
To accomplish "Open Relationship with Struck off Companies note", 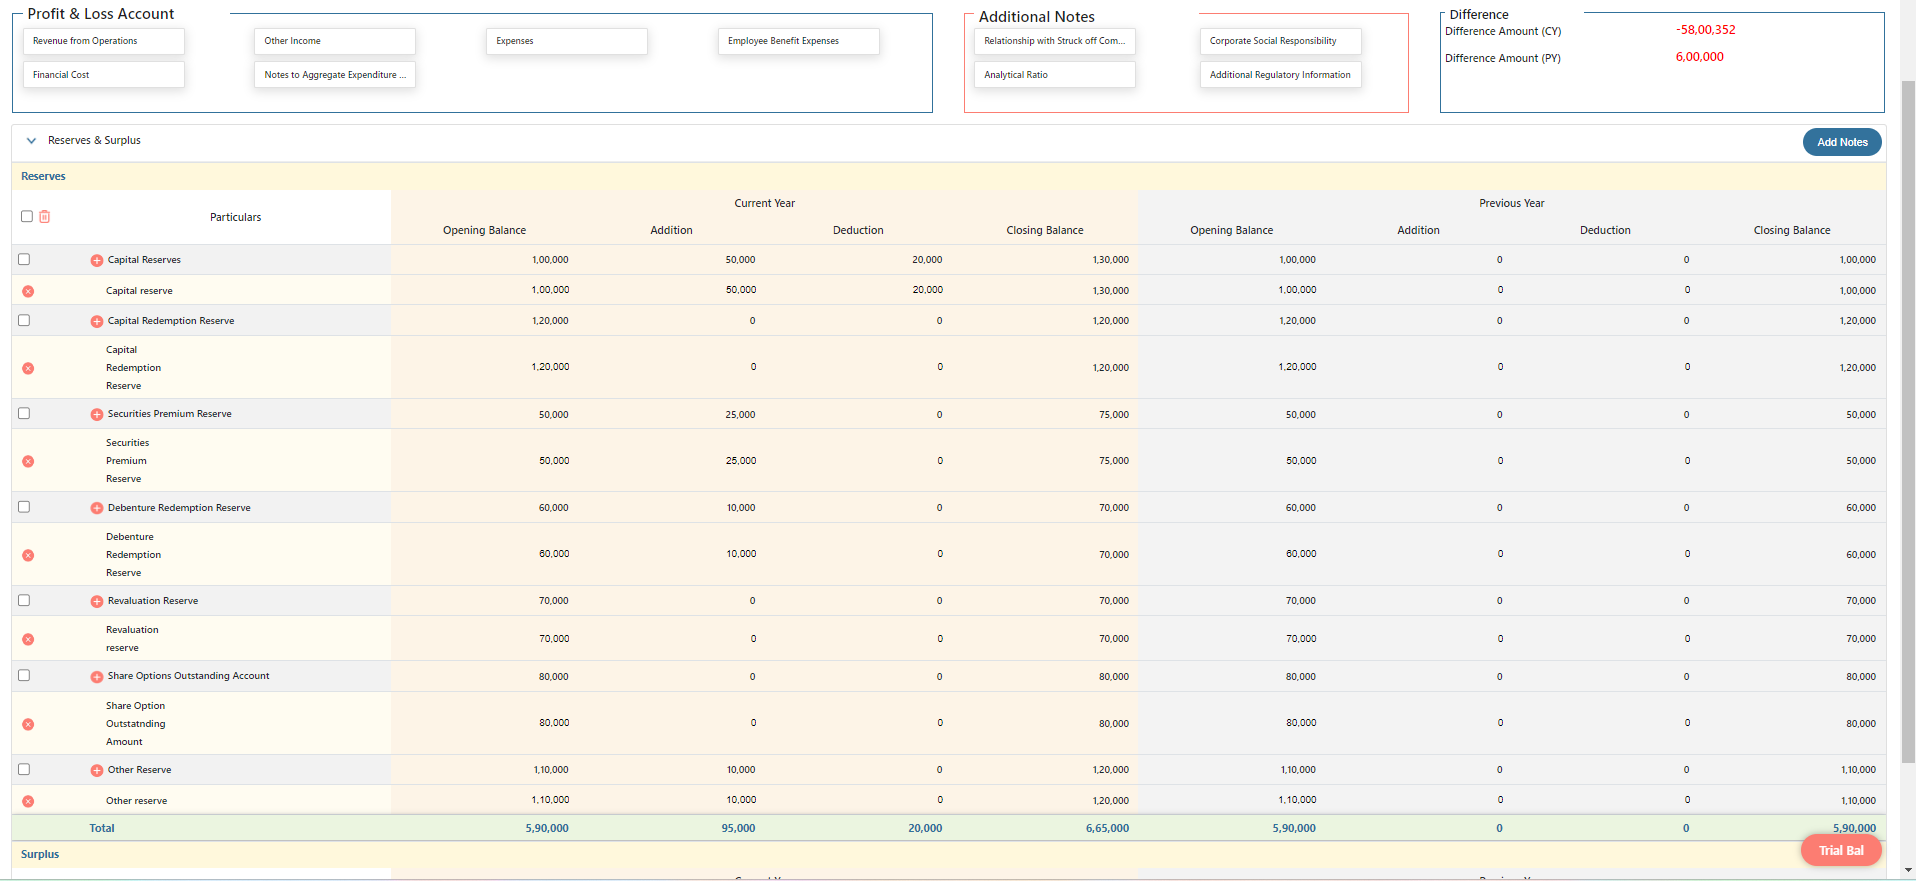I will (x=1055, y=41).
